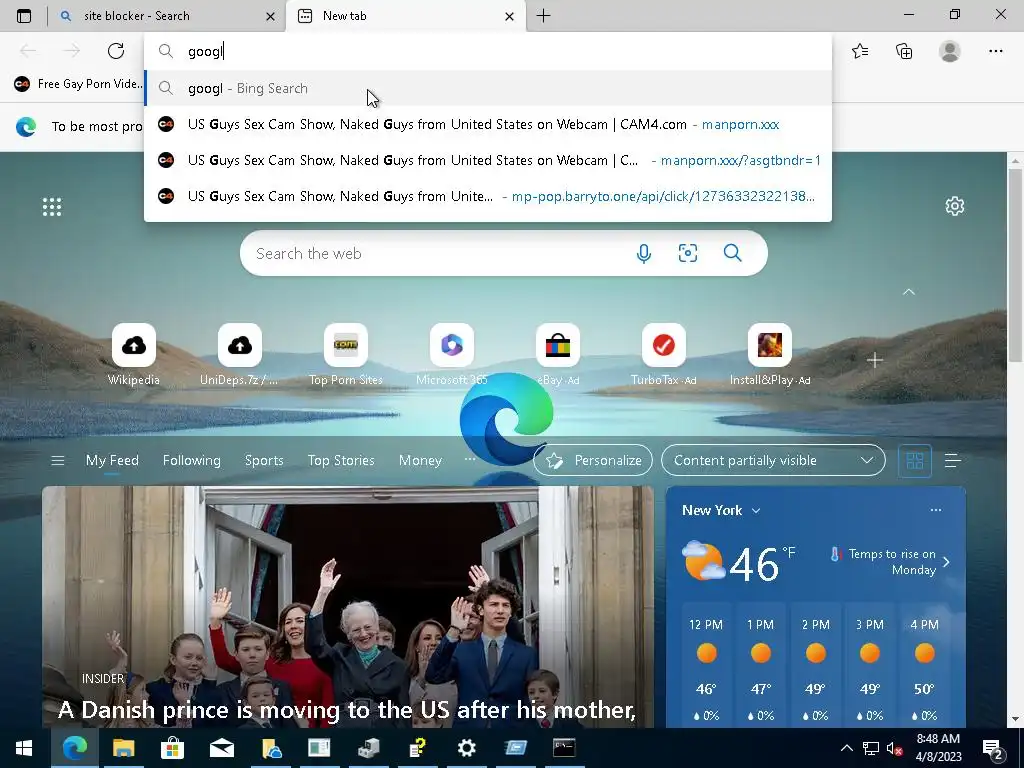Add a new quick link site
Image resolution: width=1024 pixels, height=768 pixels.
[x=875, y=360]
